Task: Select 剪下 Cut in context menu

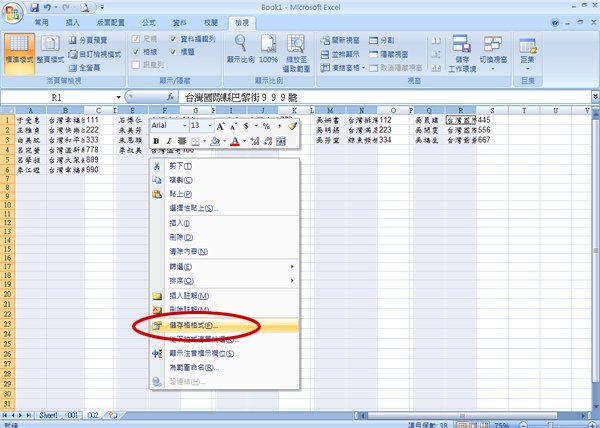Action: (x=224, y=166)
